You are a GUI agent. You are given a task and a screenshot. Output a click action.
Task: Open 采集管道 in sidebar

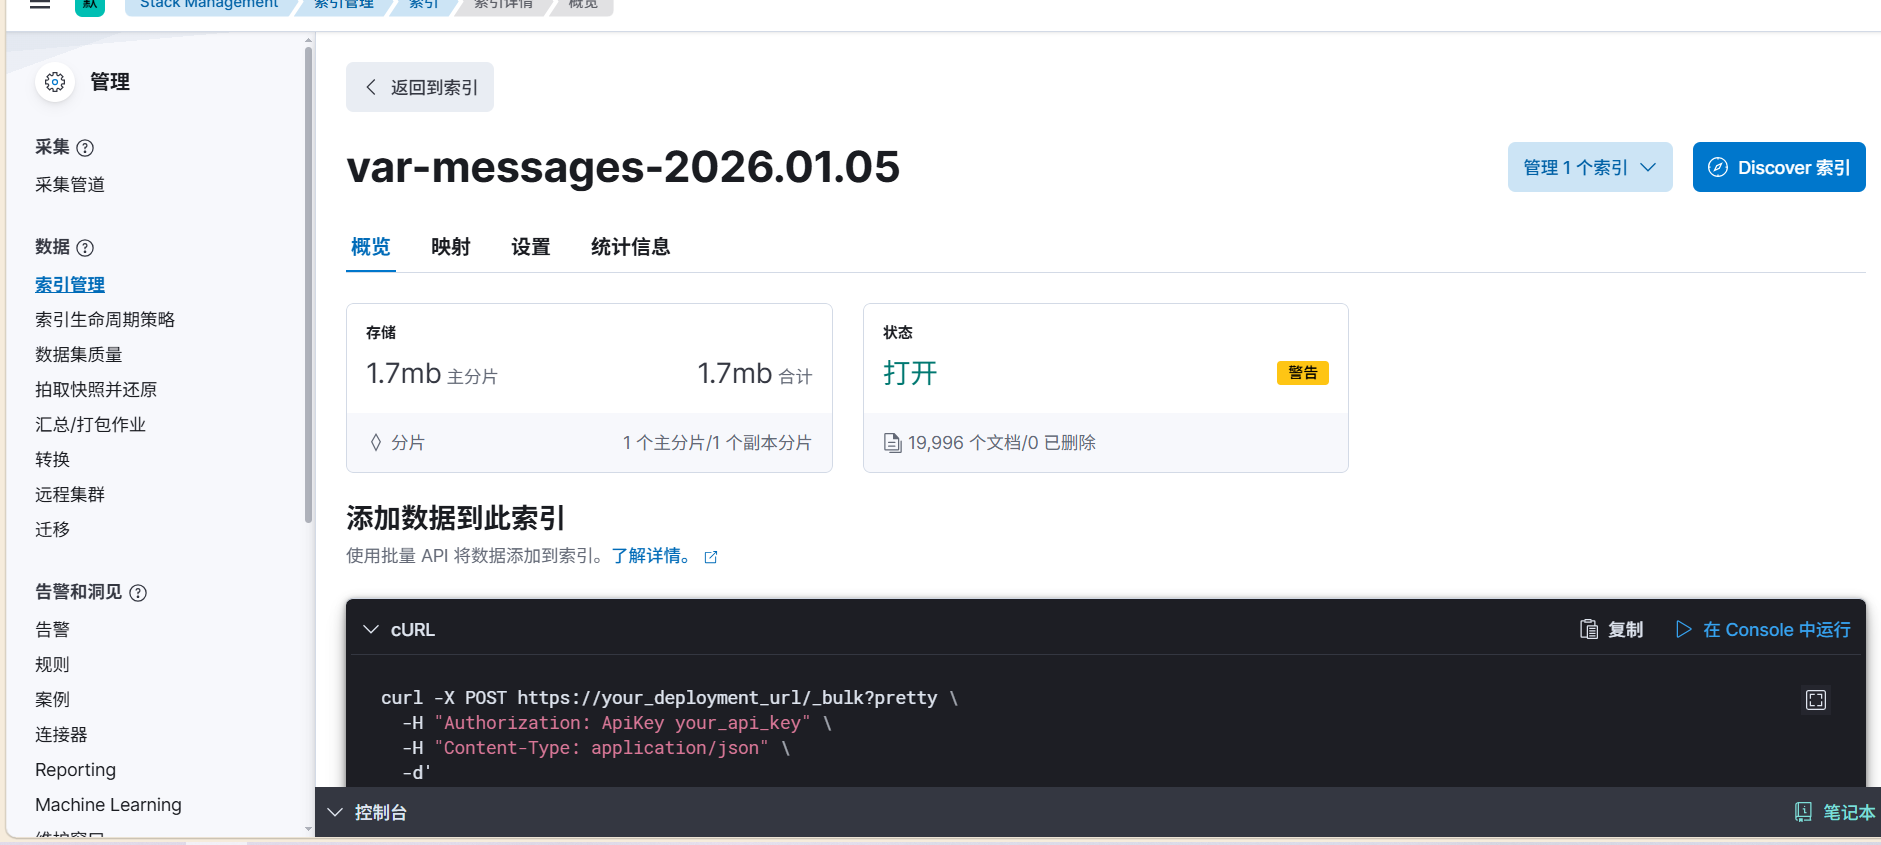(70, 185)
